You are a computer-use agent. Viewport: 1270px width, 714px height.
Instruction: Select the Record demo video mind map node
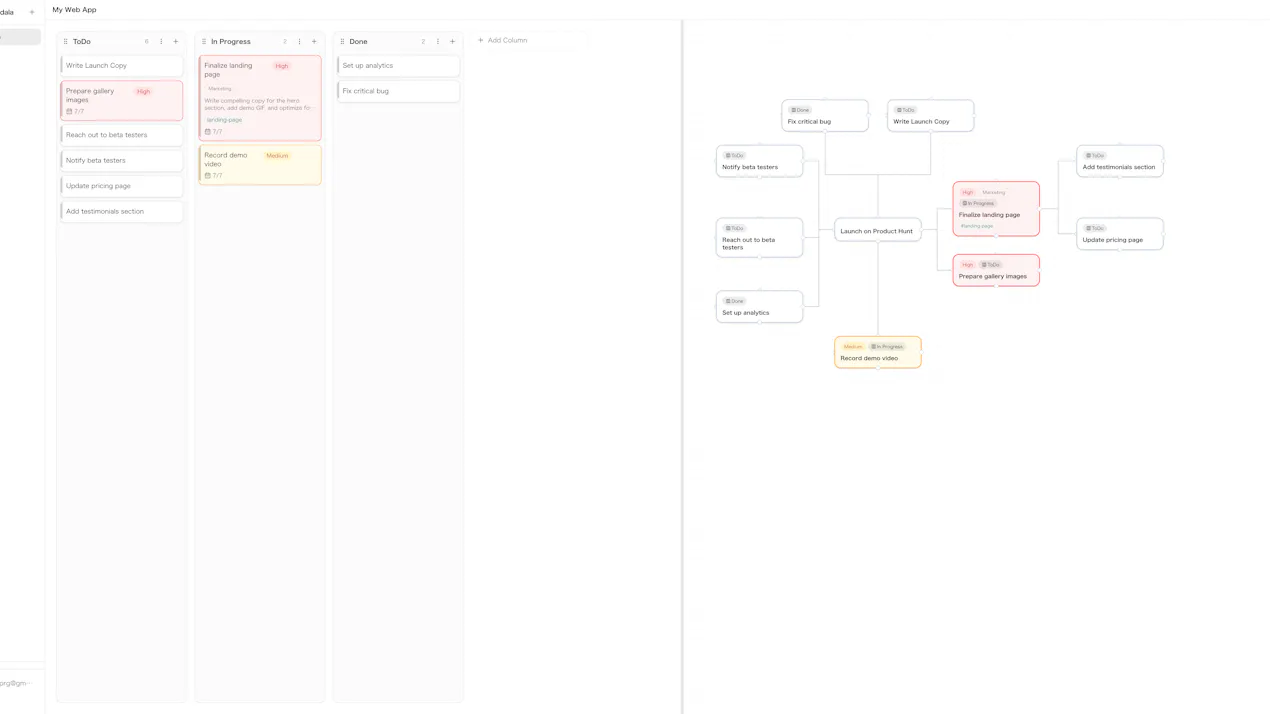point(878,352)
